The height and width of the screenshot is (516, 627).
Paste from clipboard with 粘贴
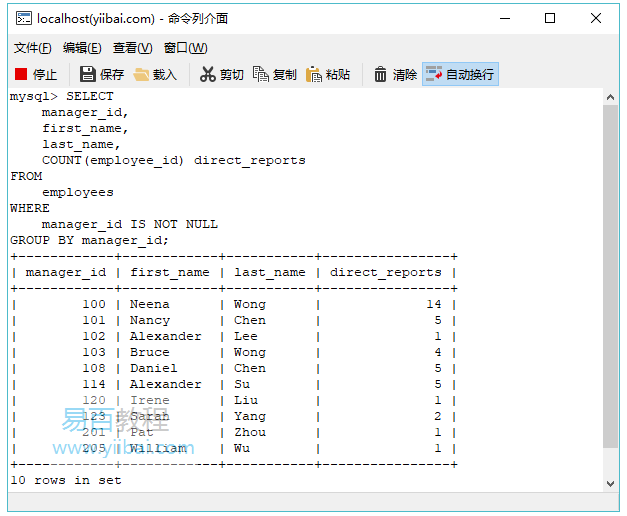(x=328, y=74)
